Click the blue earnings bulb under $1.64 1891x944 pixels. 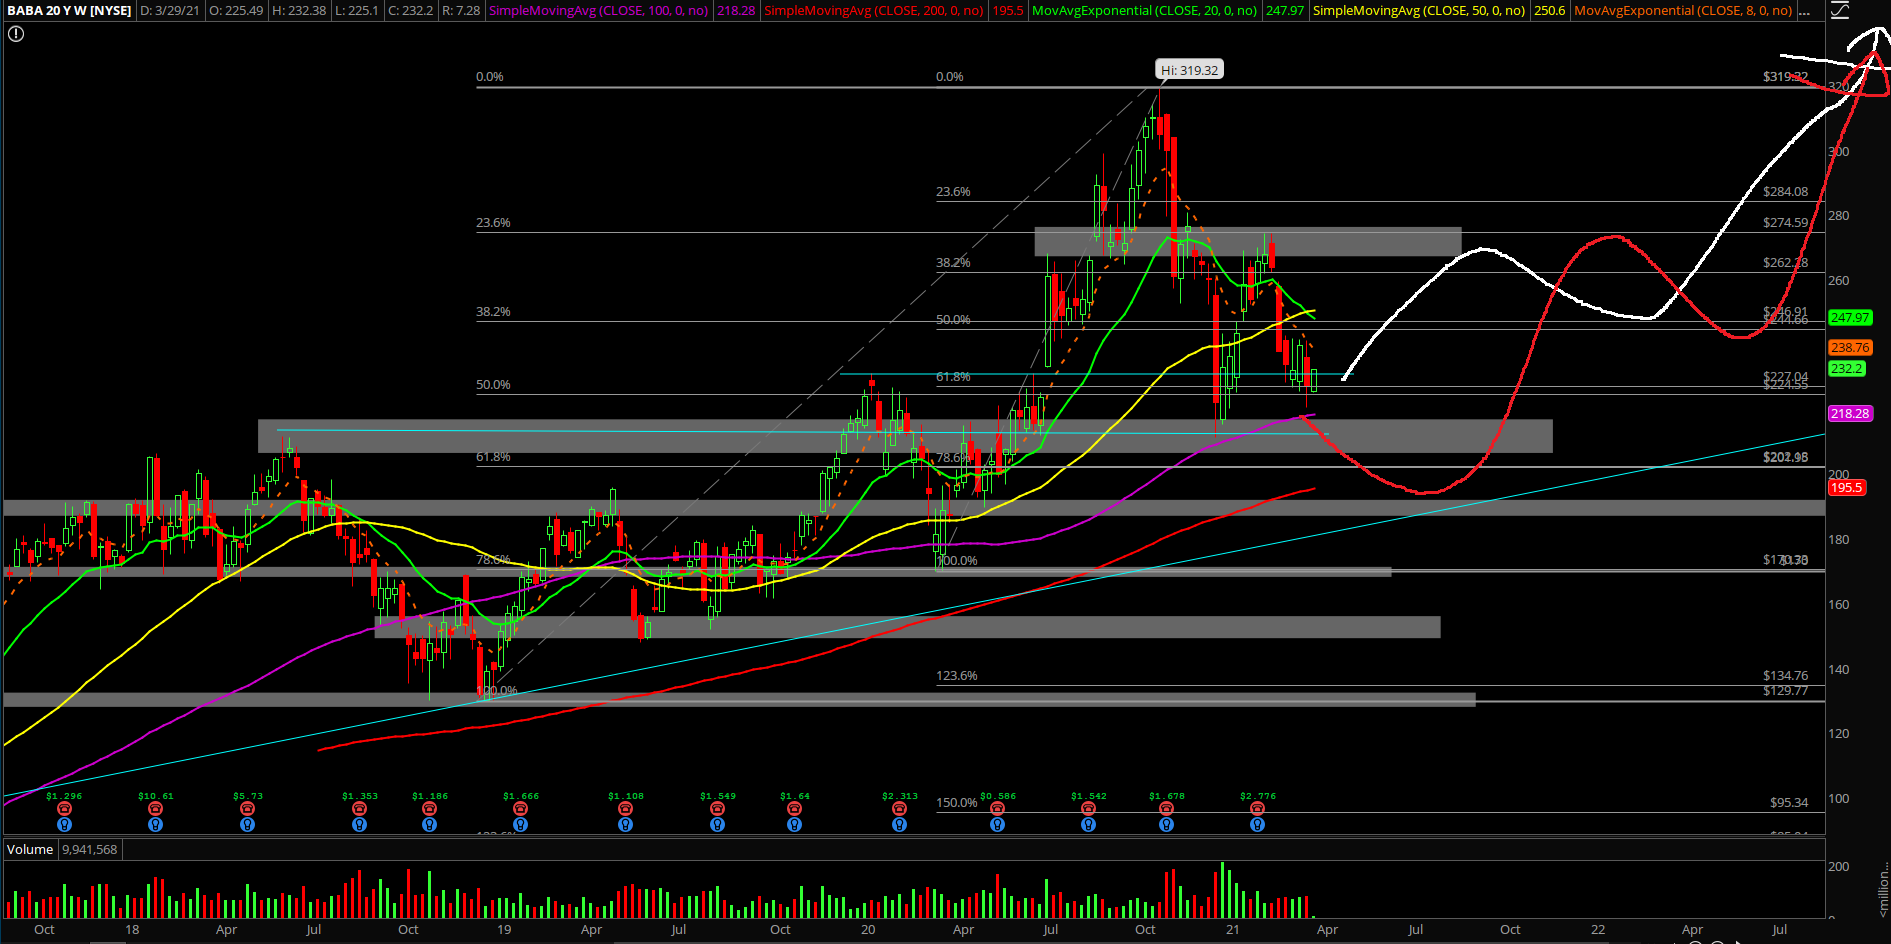pos(794,825)
